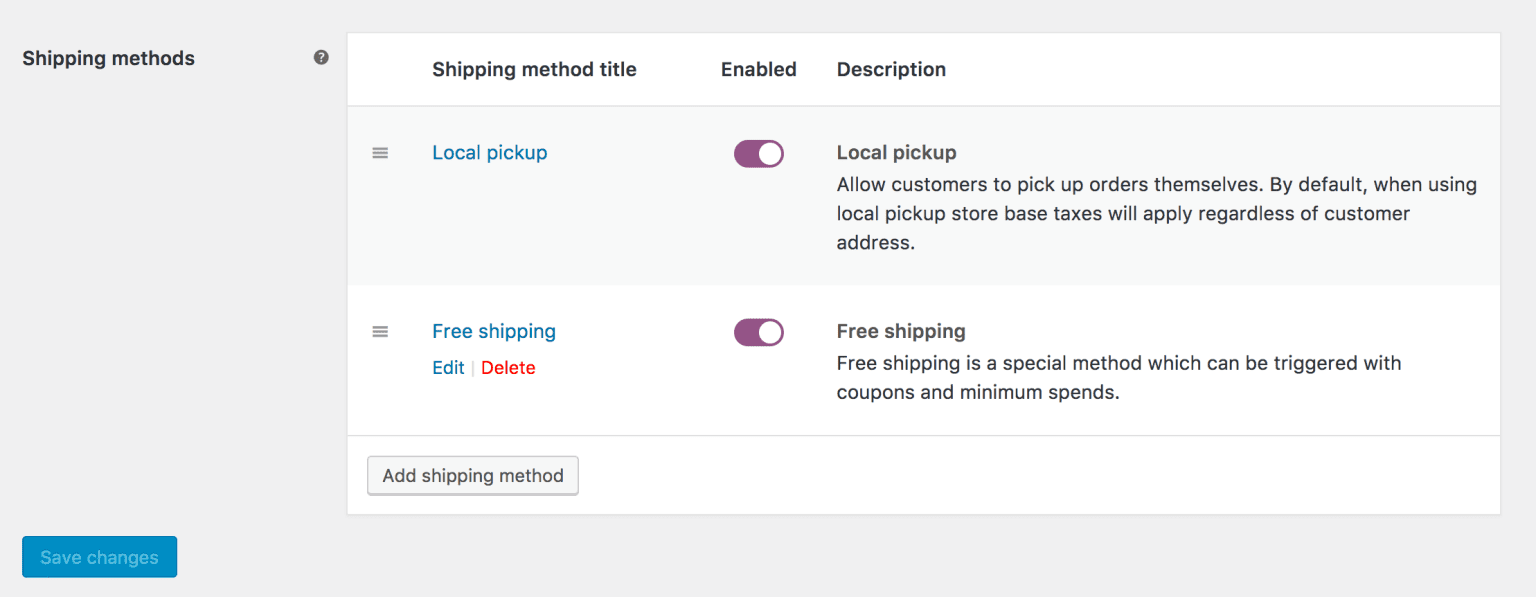Image resolution: width=1536 pixels, height=597 pixels.
Task: Open the Local pickup method settings
Action: tap(489, 152)
